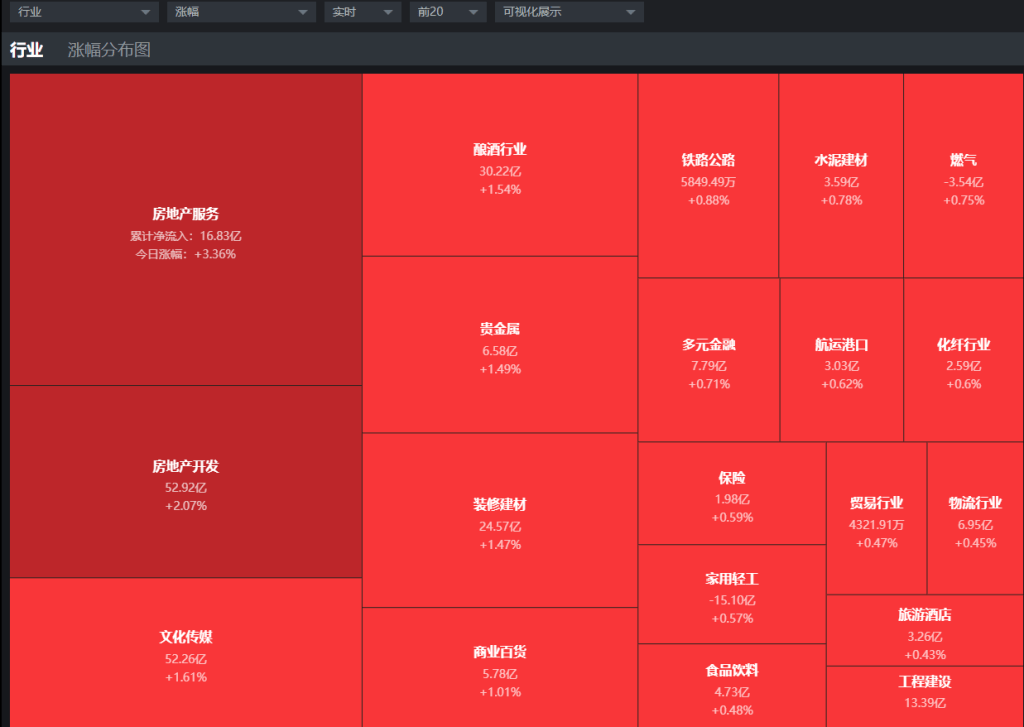Open the 商业百货 sector tile
1024x727 pixels.
499,667
